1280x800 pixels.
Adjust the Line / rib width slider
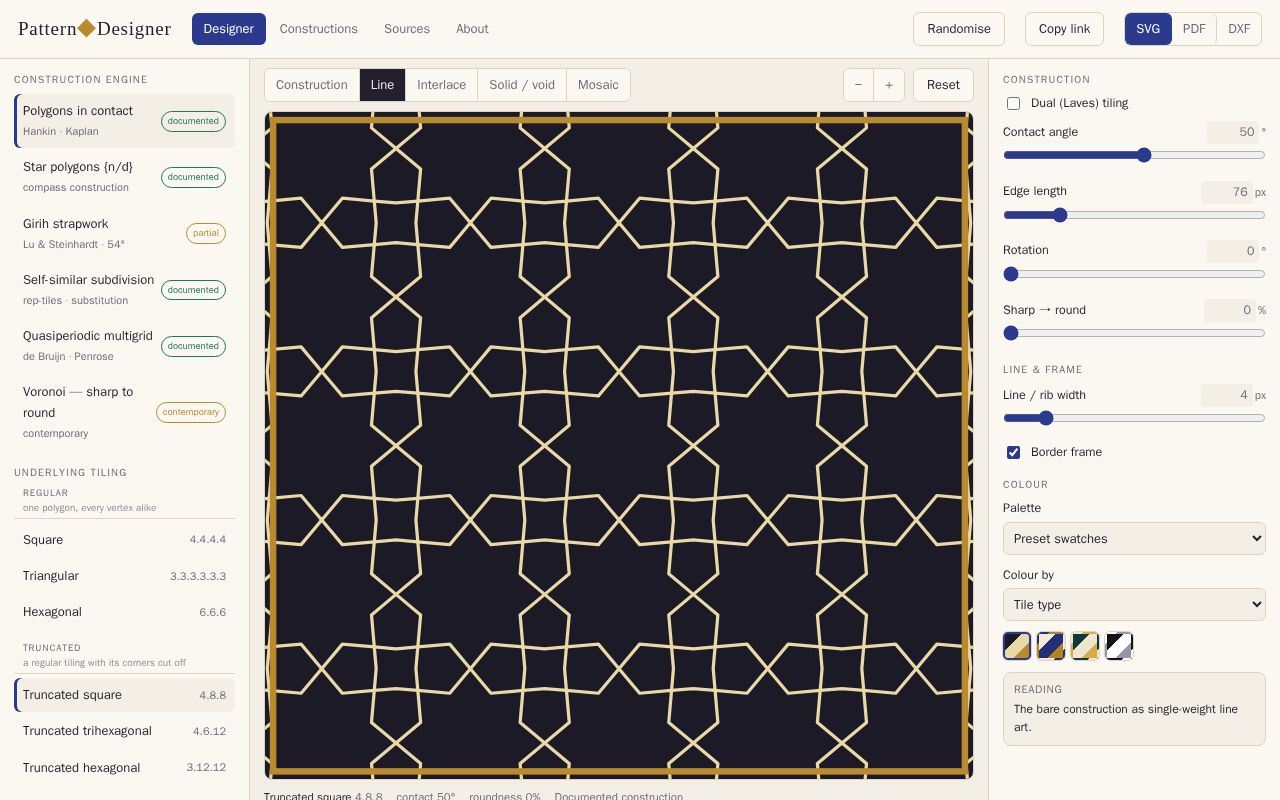pyautogui.click(x=1134, y=418)
